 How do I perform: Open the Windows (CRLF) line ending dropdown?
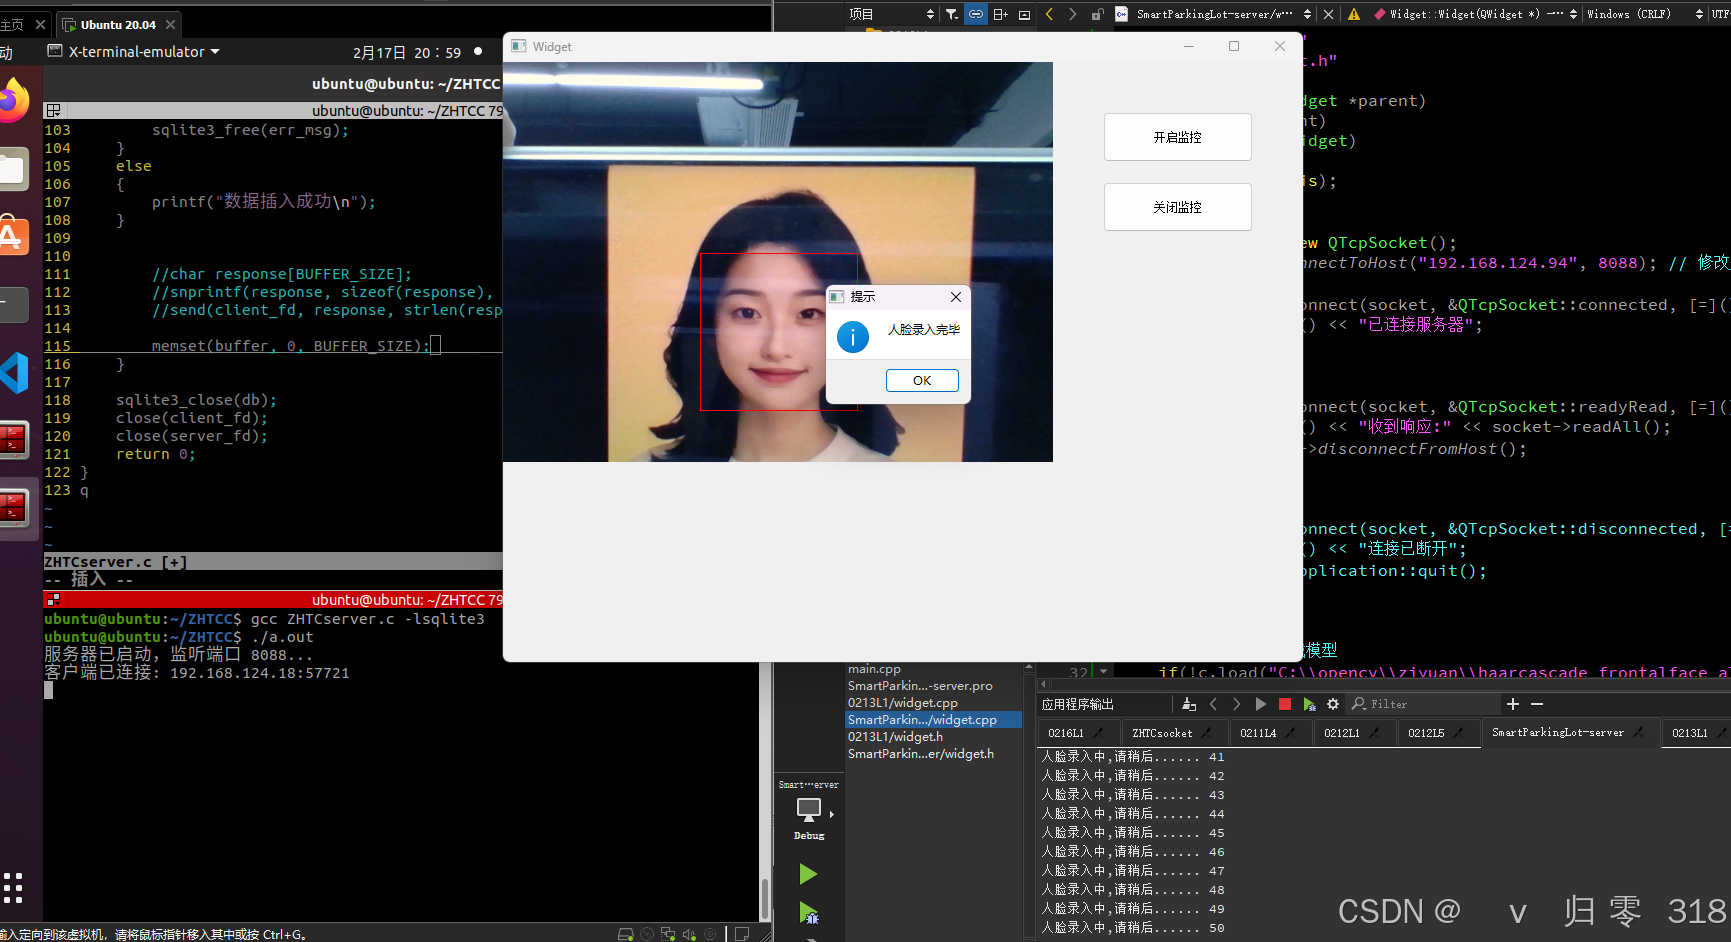coord(1645,14)
